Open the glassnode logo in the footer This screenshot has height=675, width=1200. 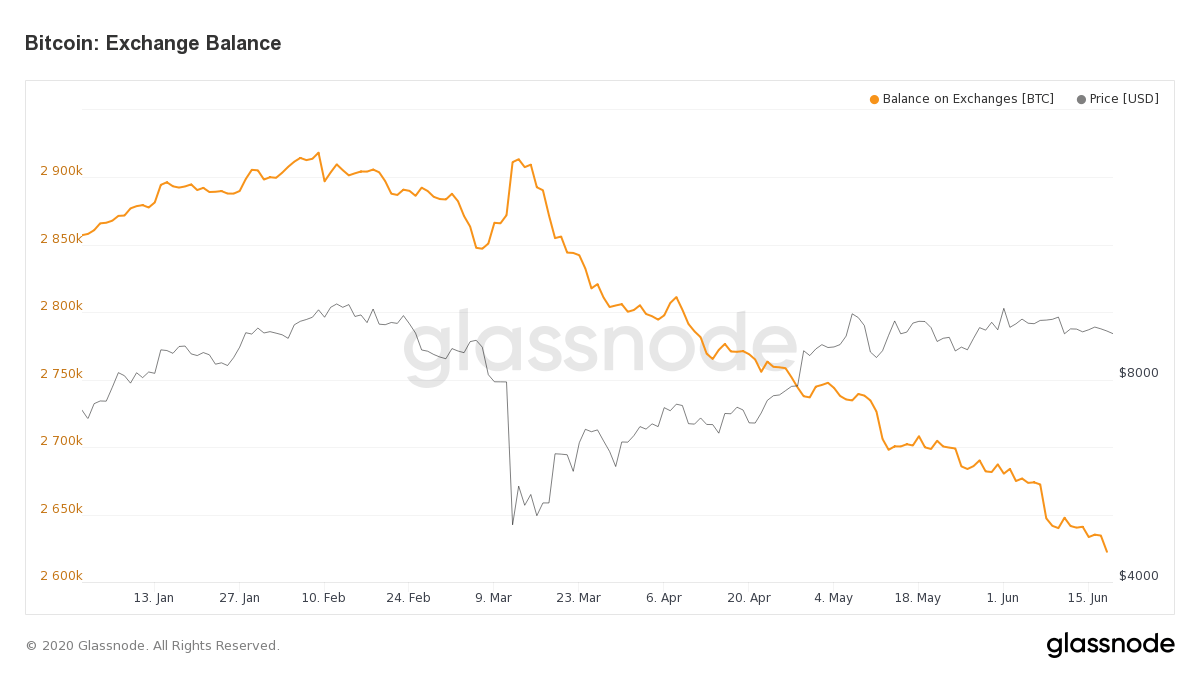(1110, 645)
